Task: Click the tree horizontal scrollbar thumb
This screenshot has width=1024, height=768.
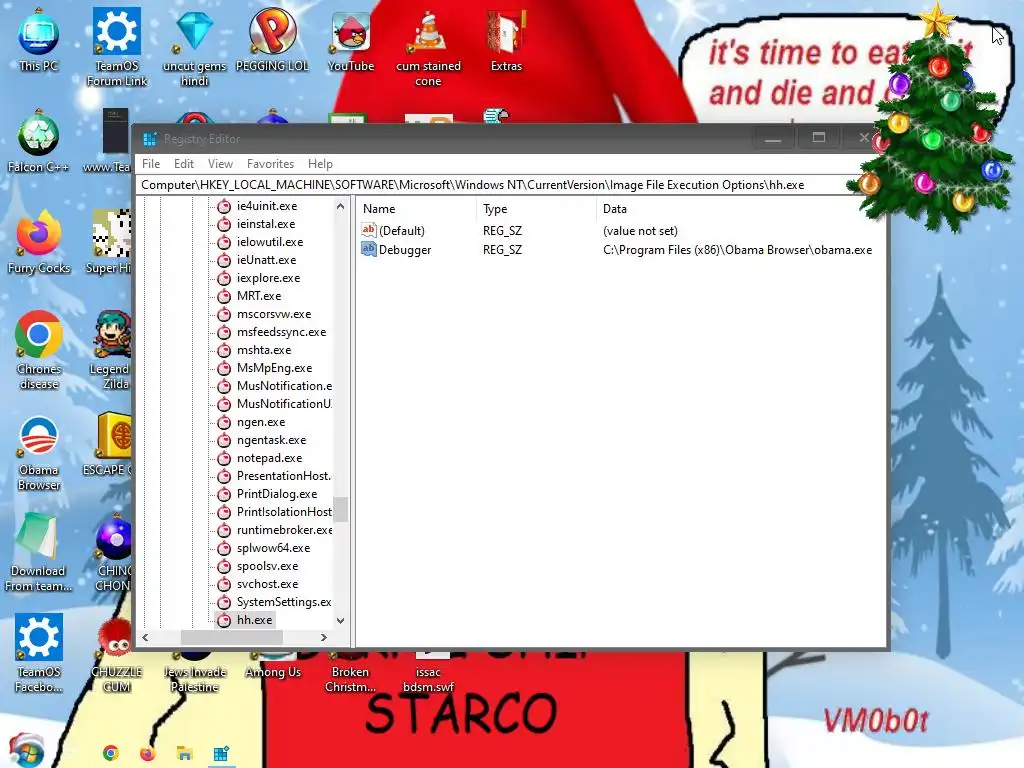Action: click(232, 637)
